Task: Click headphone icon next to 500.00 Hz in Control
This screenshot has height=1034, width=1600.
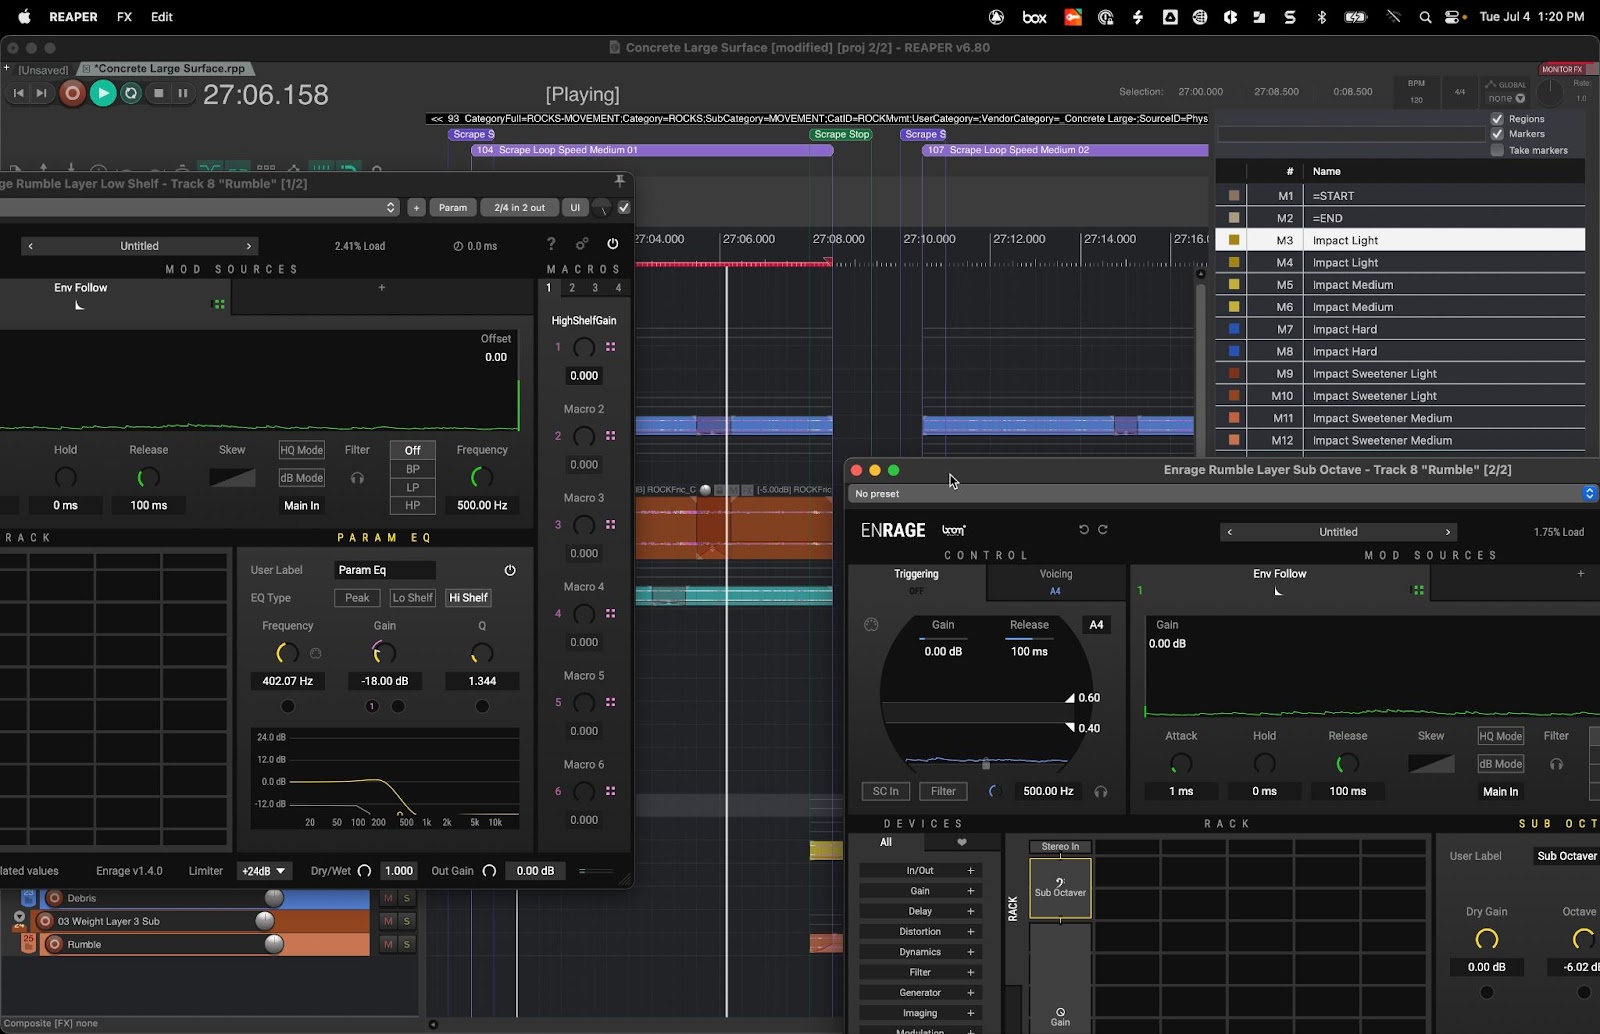Action: tap(1101, 791)
